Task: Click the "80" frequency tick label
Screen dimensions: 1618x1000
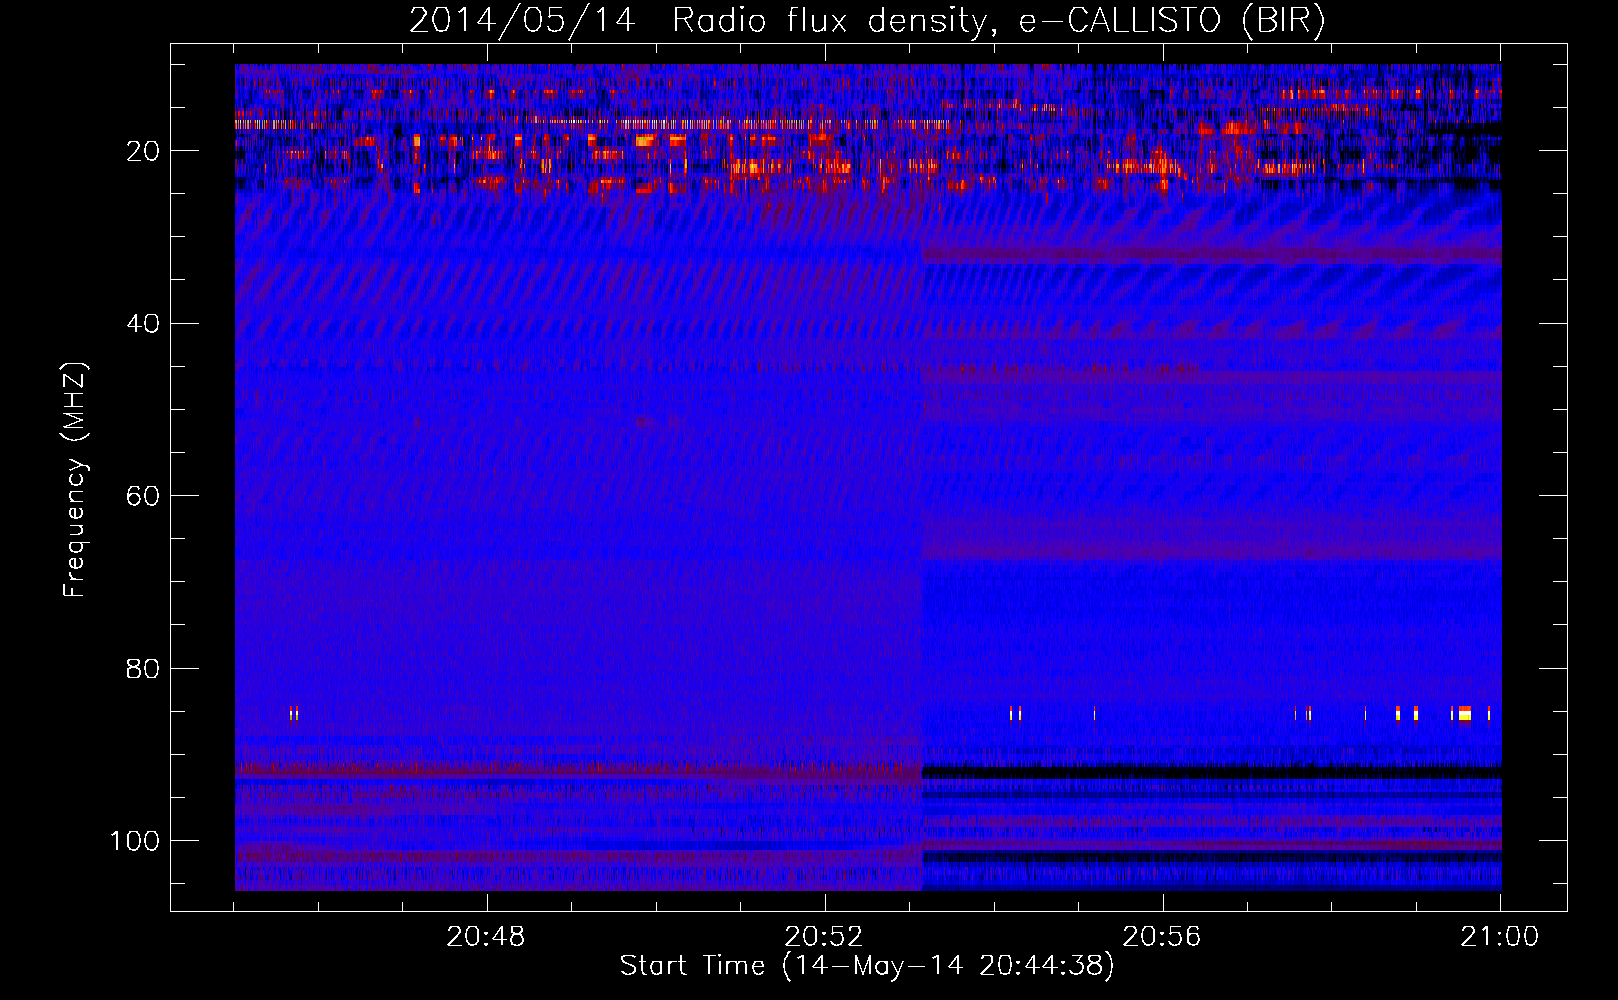Action: click(143, 668)
